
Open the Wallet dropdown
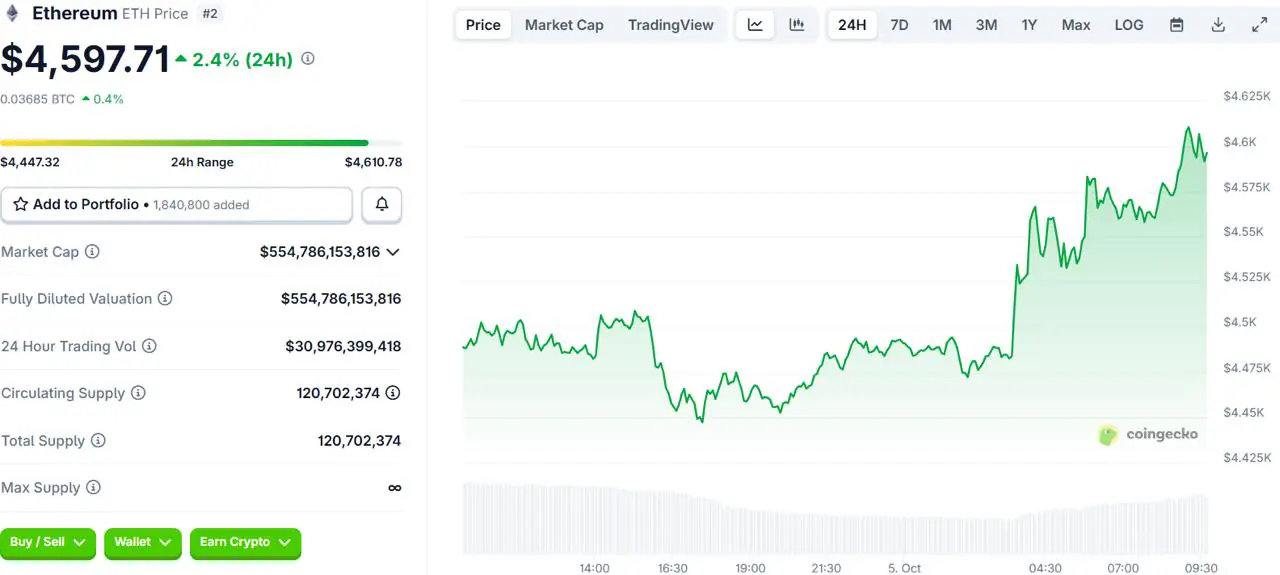(143, 542)
